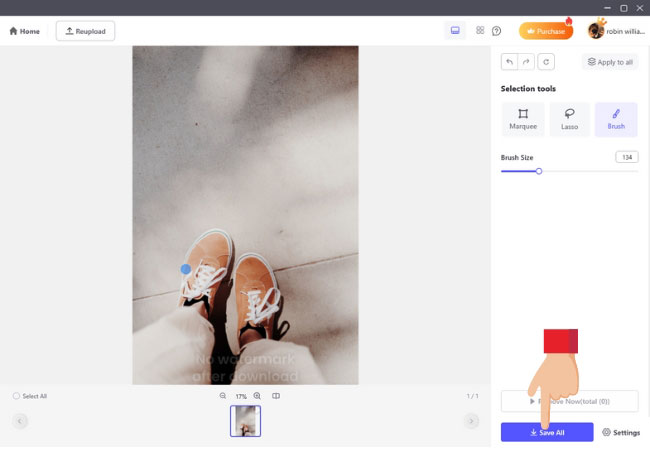The height and width of the screenshot is (450, 650).
Task: Zoom in with the plus magnifier
Action: coord(257,396)
